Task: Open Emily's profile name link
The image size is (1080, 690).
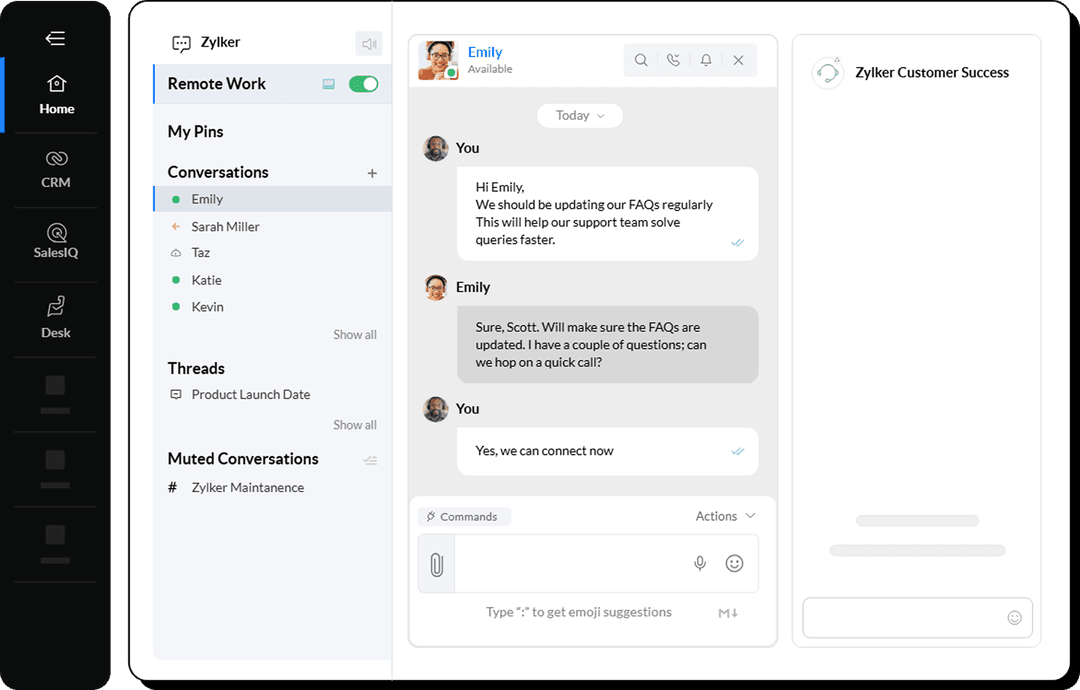Action: coord(485,52)
